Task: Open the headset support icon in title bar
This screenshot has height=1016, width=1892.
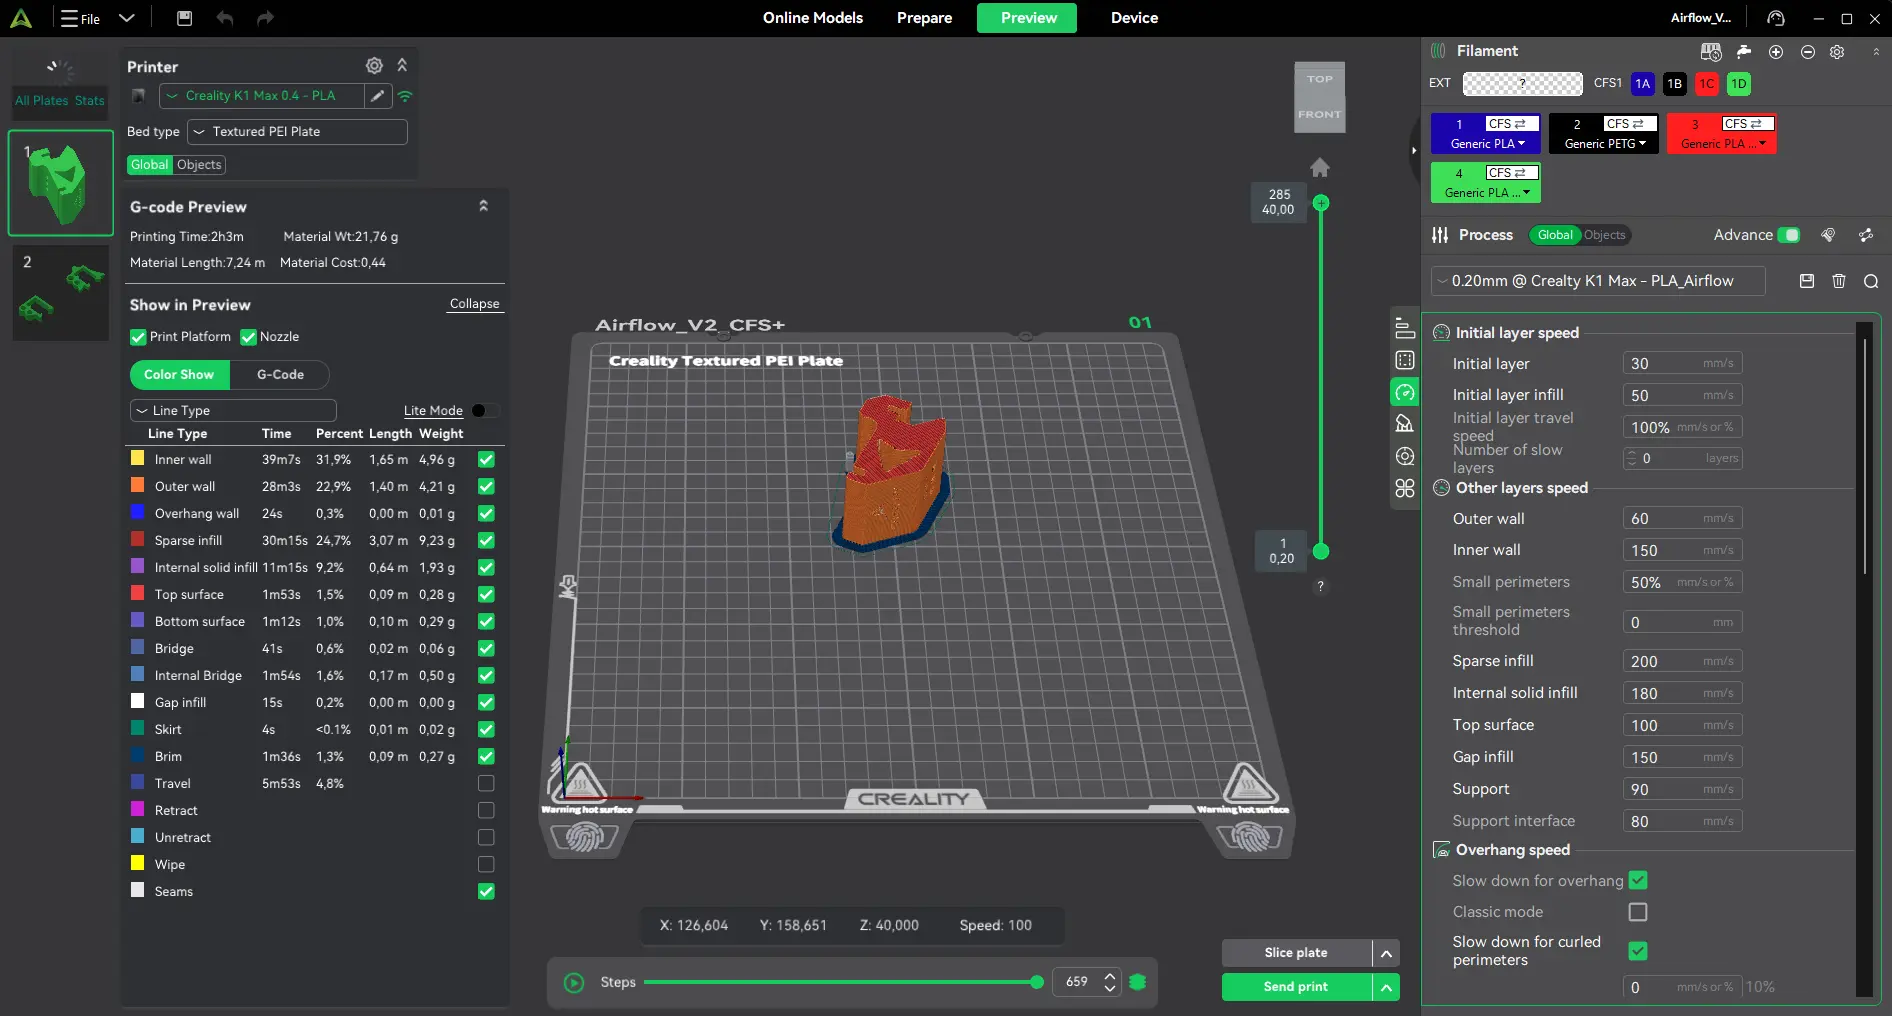Action: (1776, 18)
